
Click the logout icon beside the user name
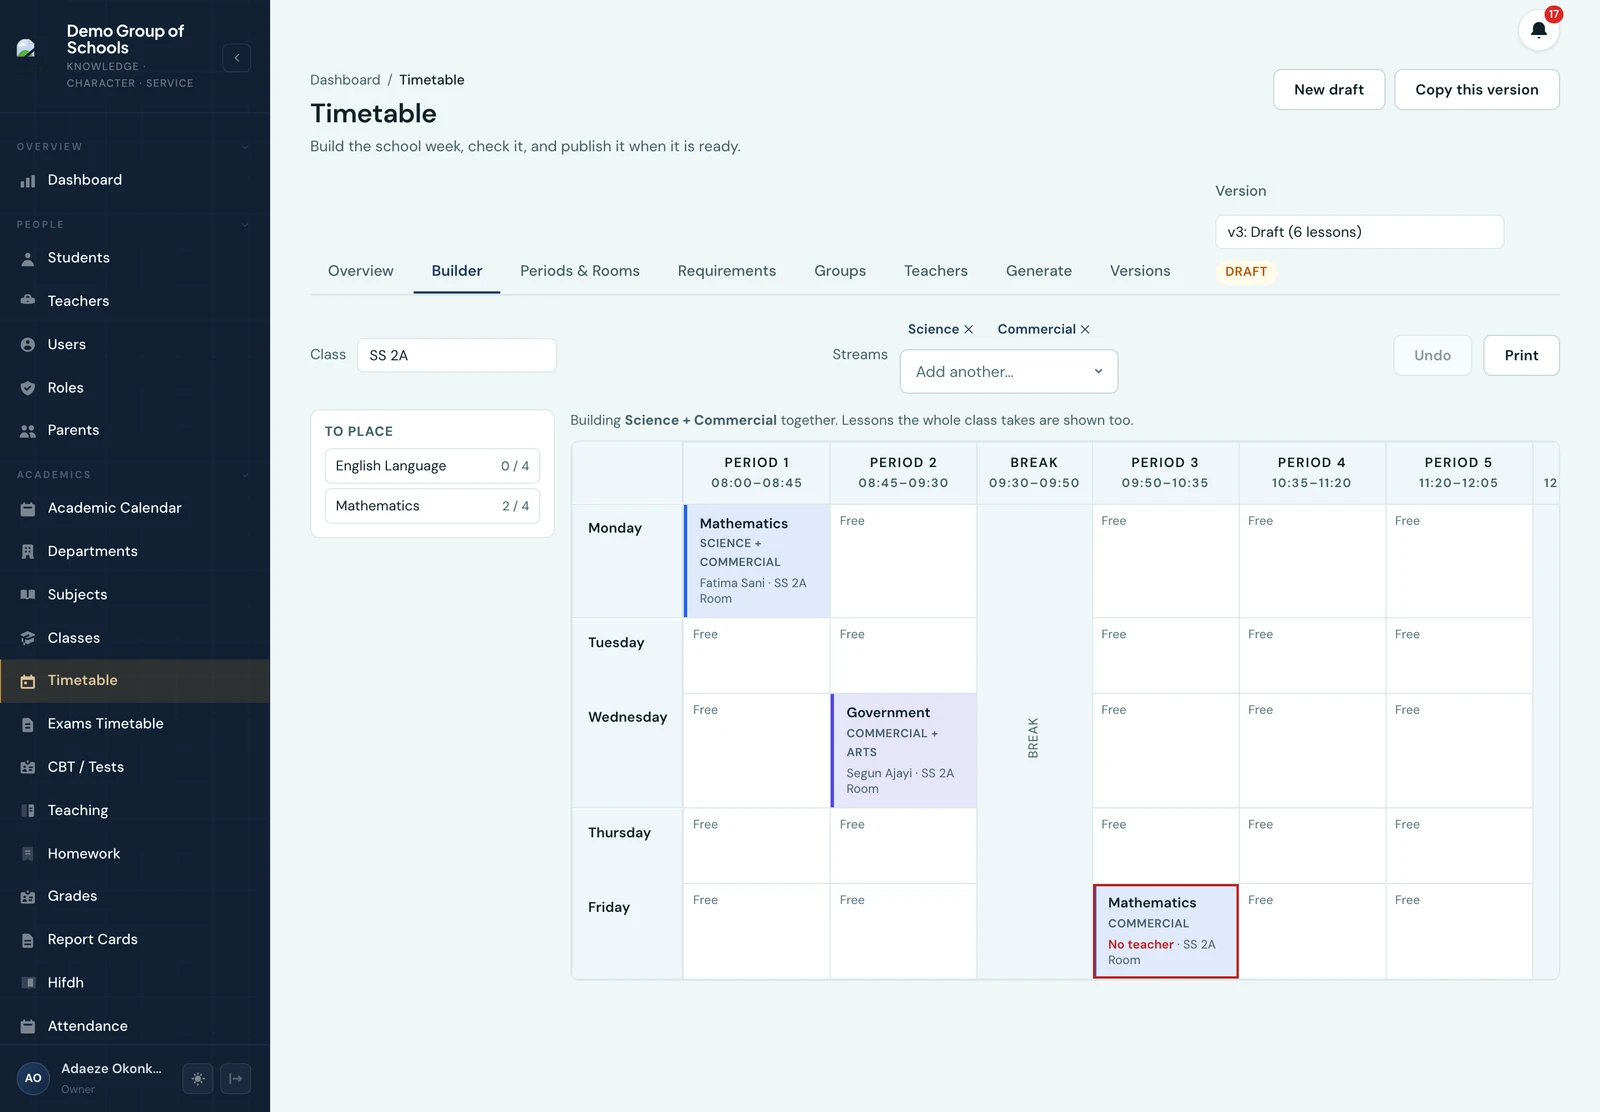point(236,1078)
